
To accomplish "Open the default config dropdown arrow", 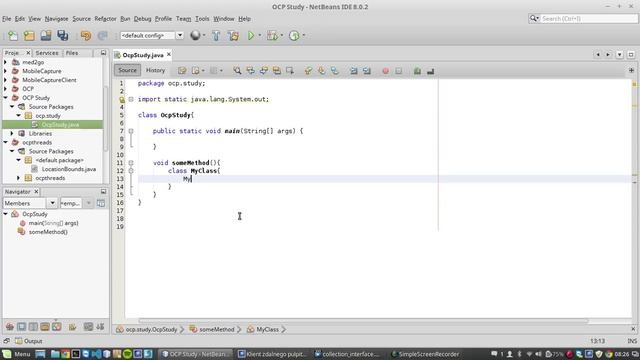I will click(180, 36).
